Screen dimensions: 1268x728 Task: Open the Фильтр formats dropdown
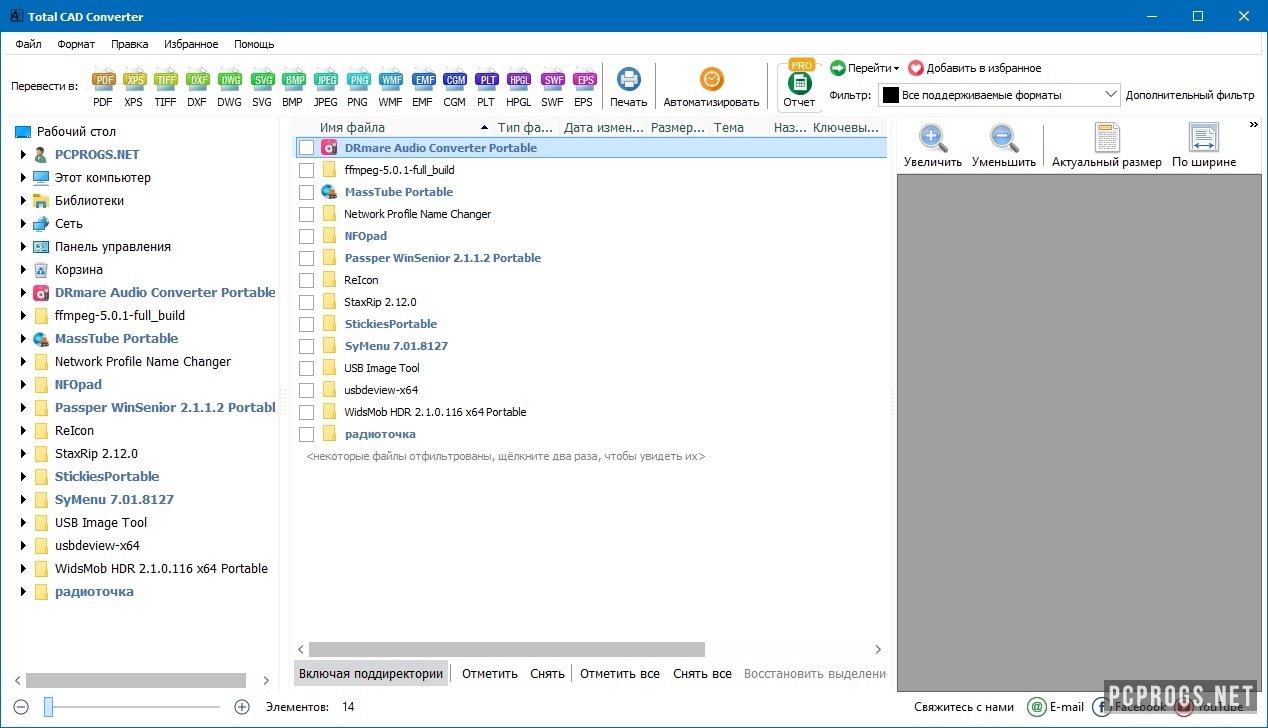pyautogui.click(x=1000, y=95)
